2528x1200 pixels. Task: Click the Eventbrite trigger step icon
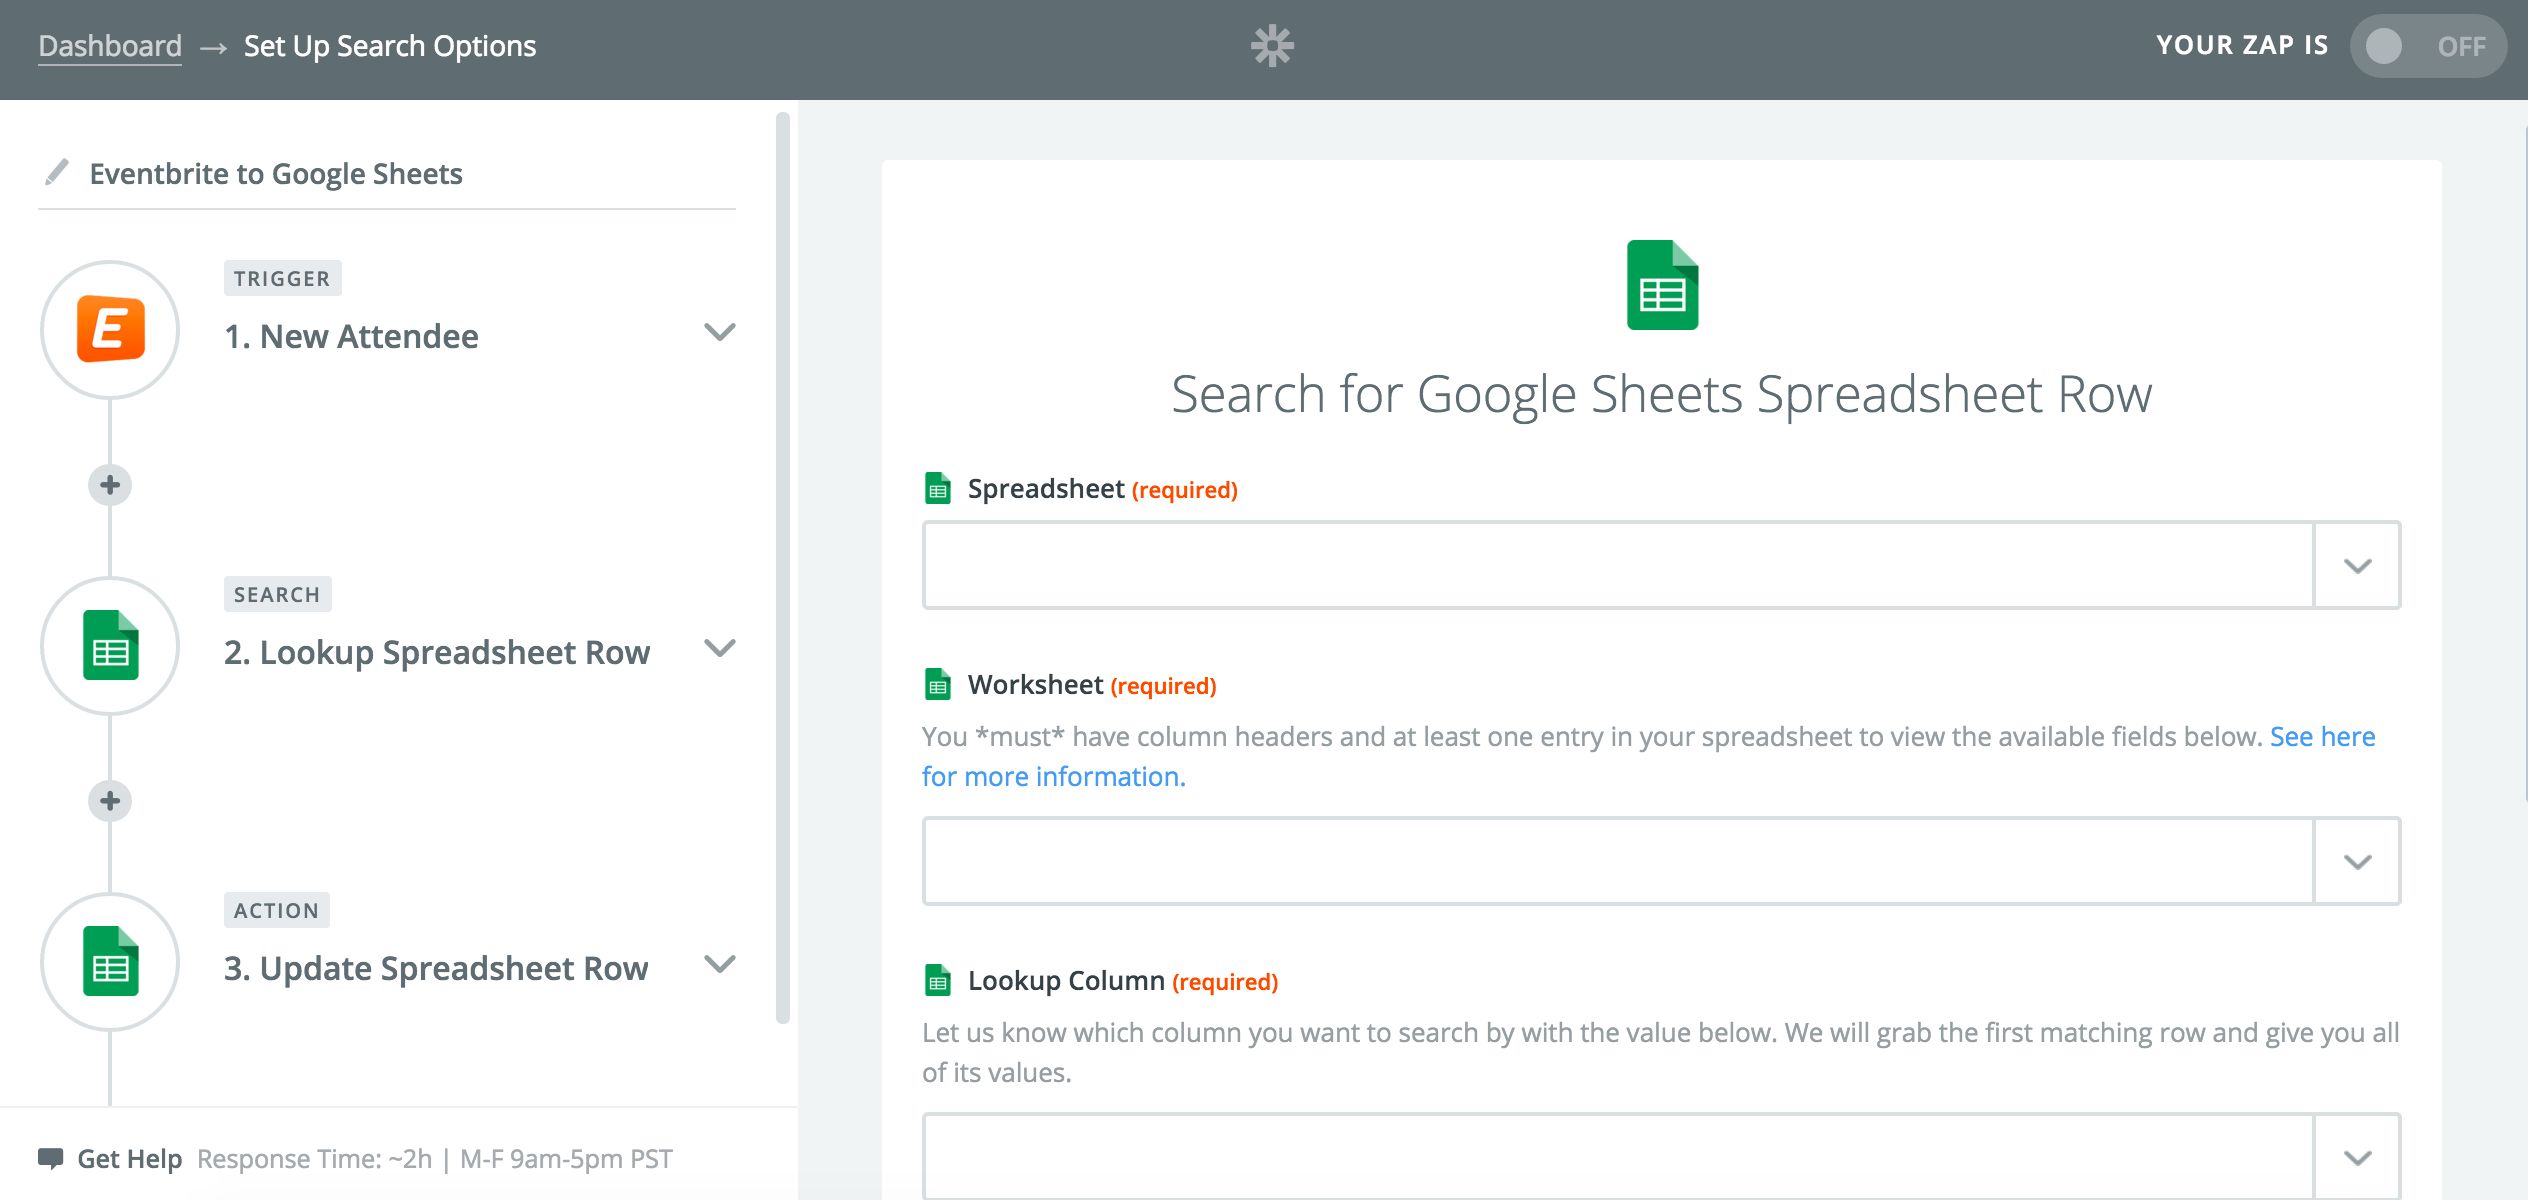(x=110, y=330)
